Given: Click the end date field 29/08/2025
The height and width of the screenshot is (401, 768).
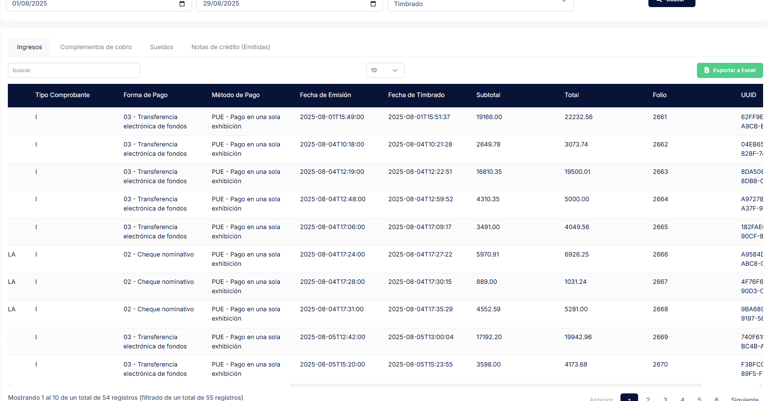Looking at the screenshot, I should pyautogui.click(x=289, y=4).
